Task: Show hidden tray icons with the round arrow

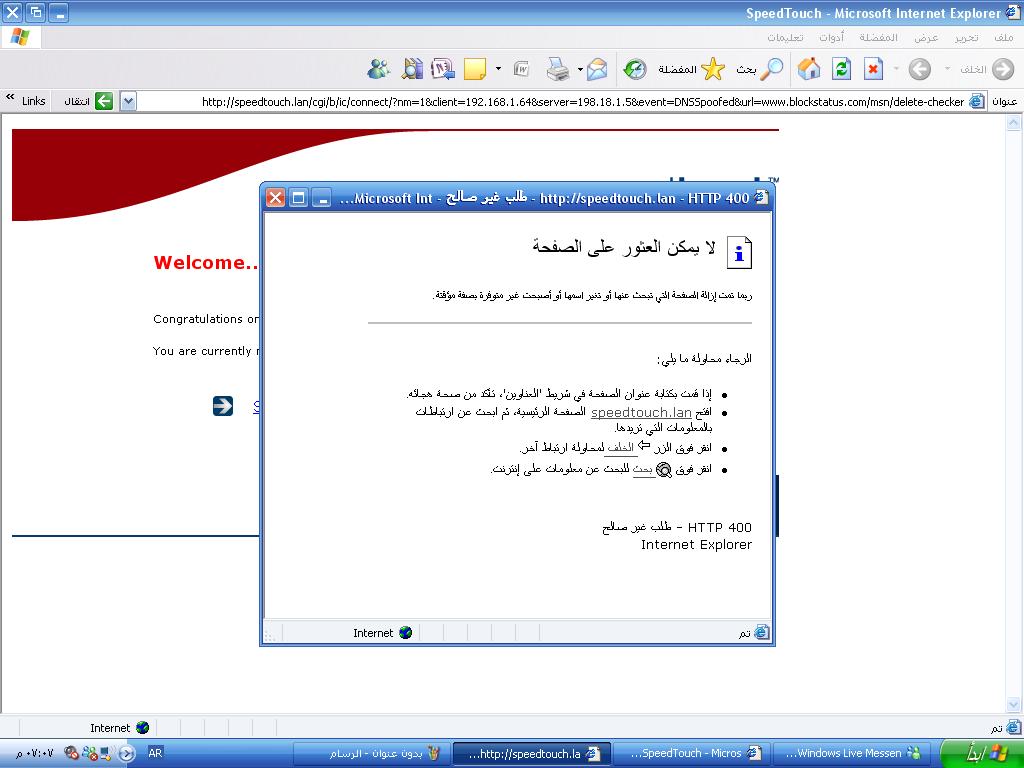Action: click(x=127, y=754)
